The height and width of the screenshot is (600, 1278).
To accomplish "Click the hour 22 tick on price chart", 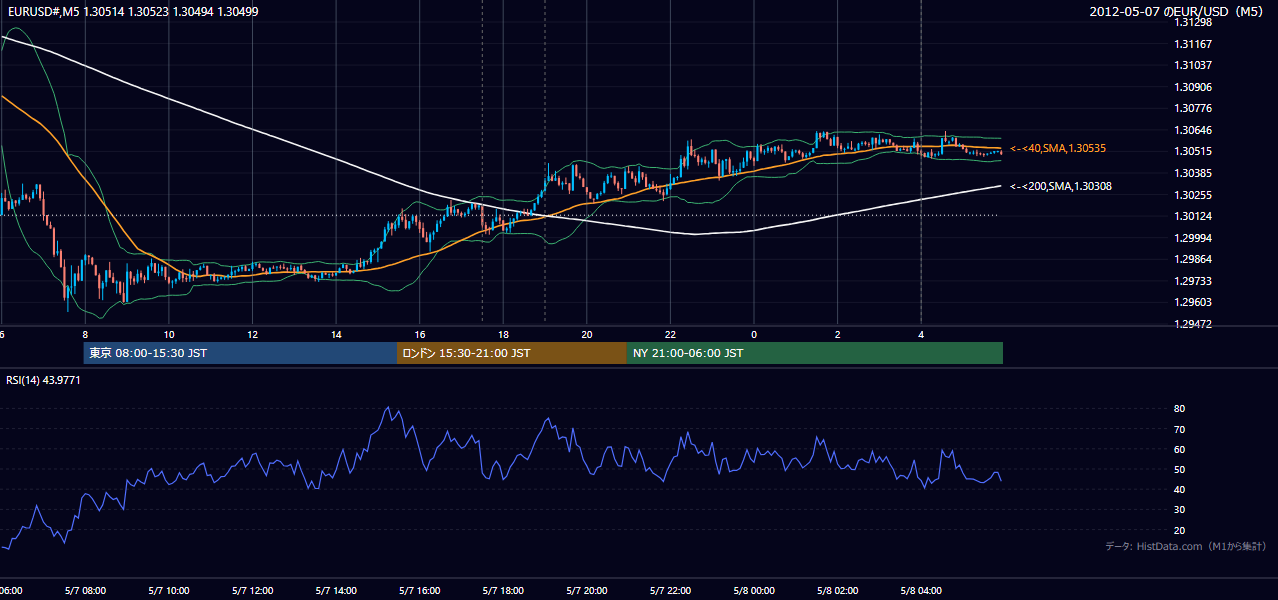I will click(670, 334).
